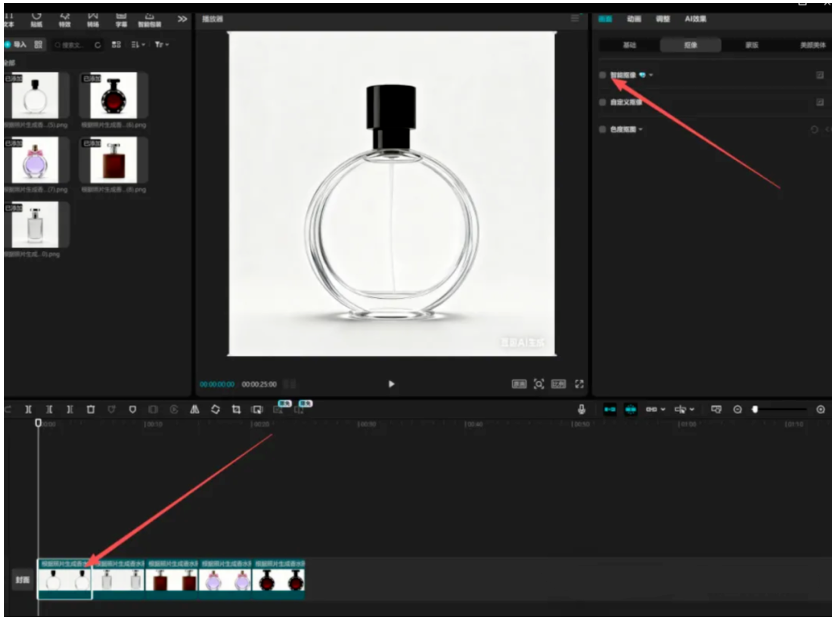Click the 封面 (Cover) button on the track
This screenshot has width=834, height=618.
pos(21,579)
